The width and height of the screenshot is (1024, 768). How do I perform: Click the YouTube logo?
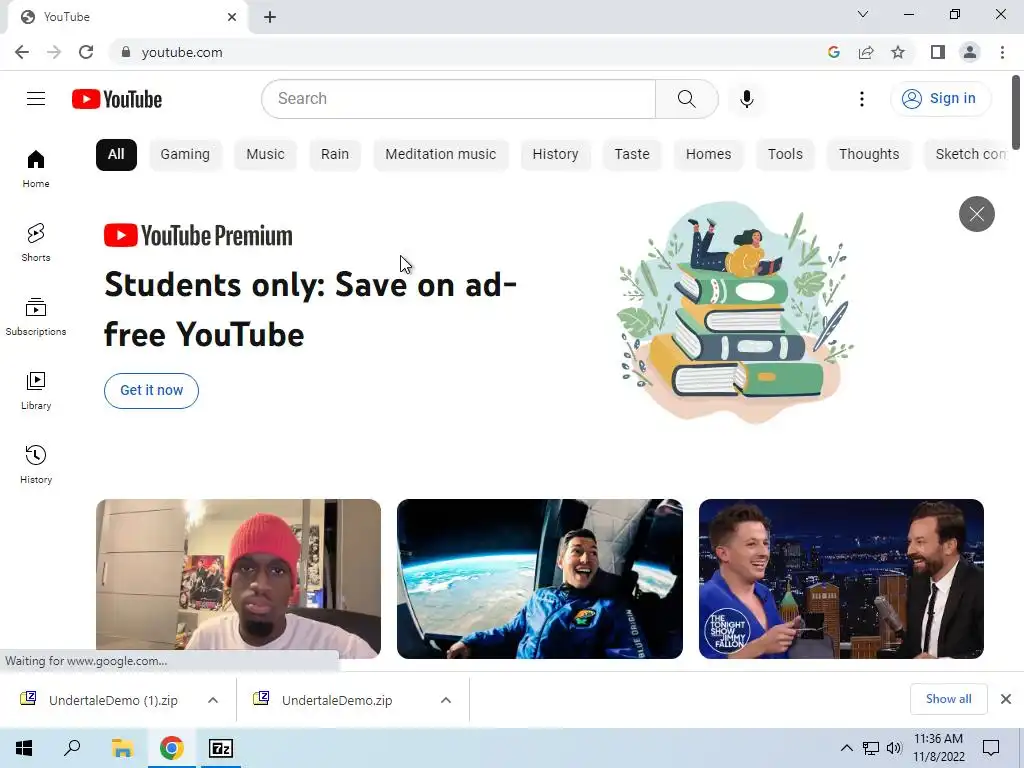click(x=117, y=99)
